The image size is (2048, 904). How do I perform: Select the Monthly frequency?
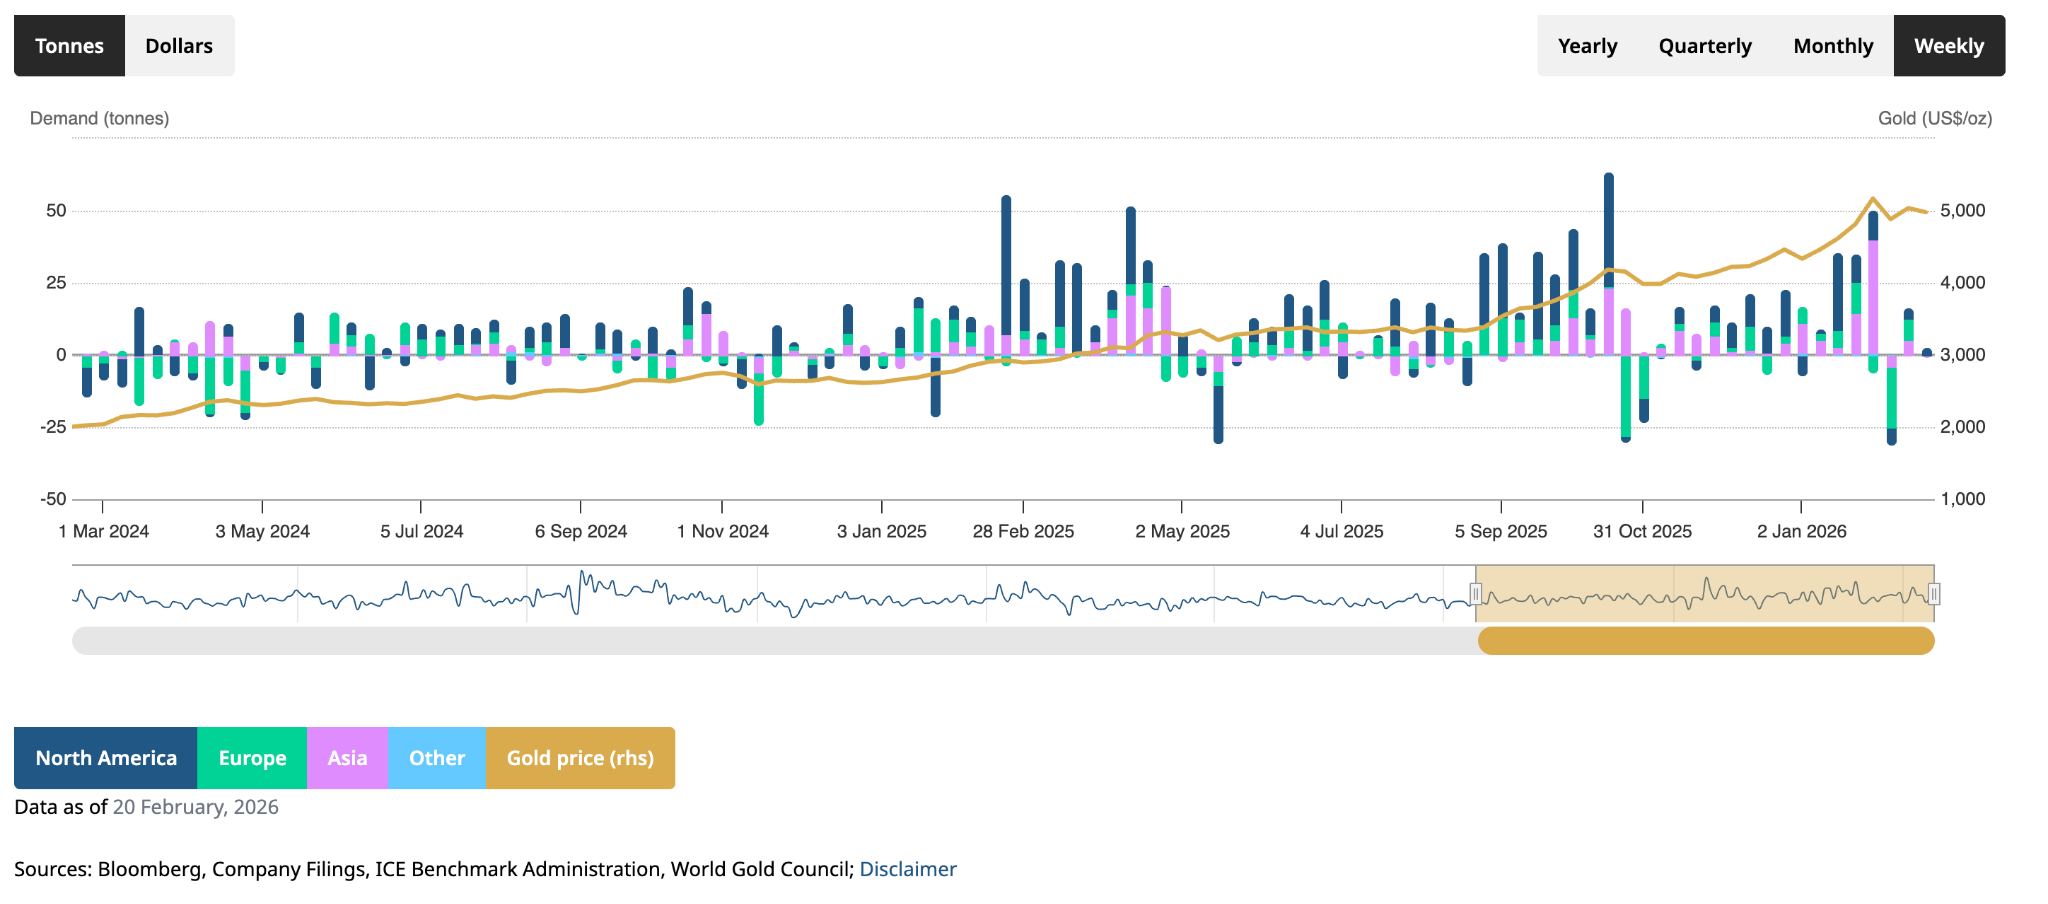click(1834, 45)
